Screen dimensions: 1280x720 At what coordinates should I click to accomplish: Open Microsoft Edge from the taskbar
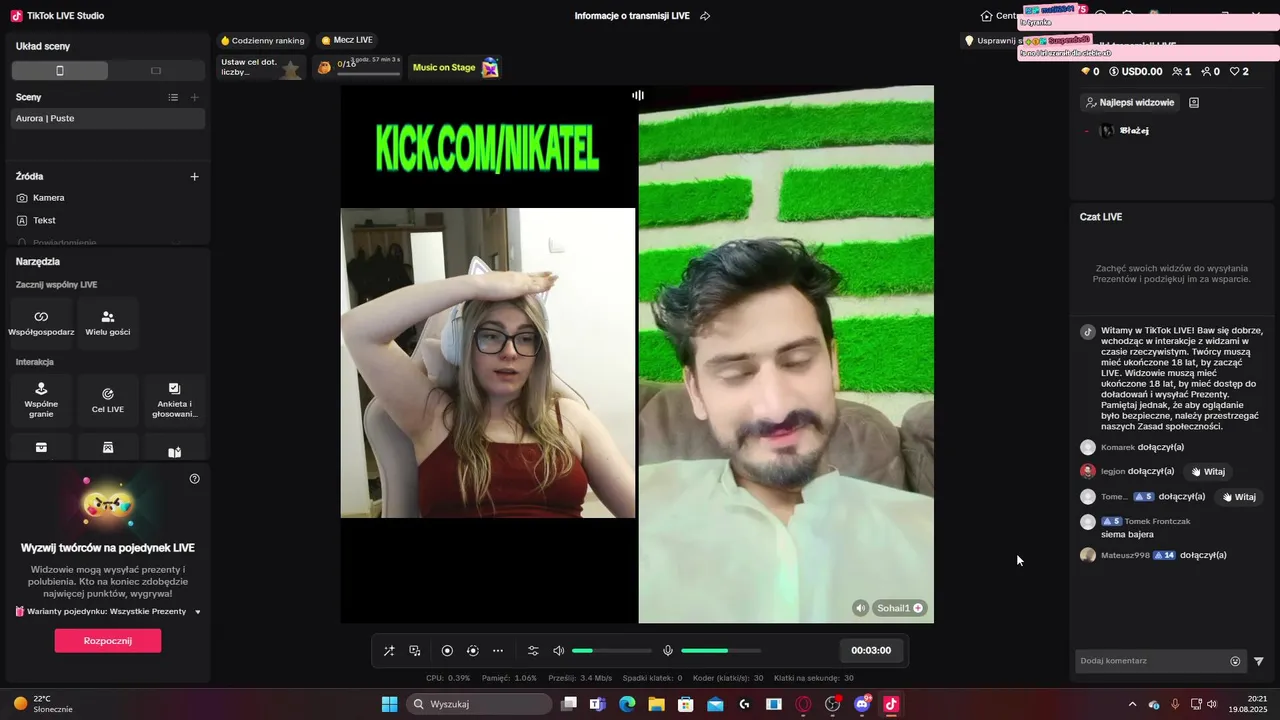coord(627,704)
